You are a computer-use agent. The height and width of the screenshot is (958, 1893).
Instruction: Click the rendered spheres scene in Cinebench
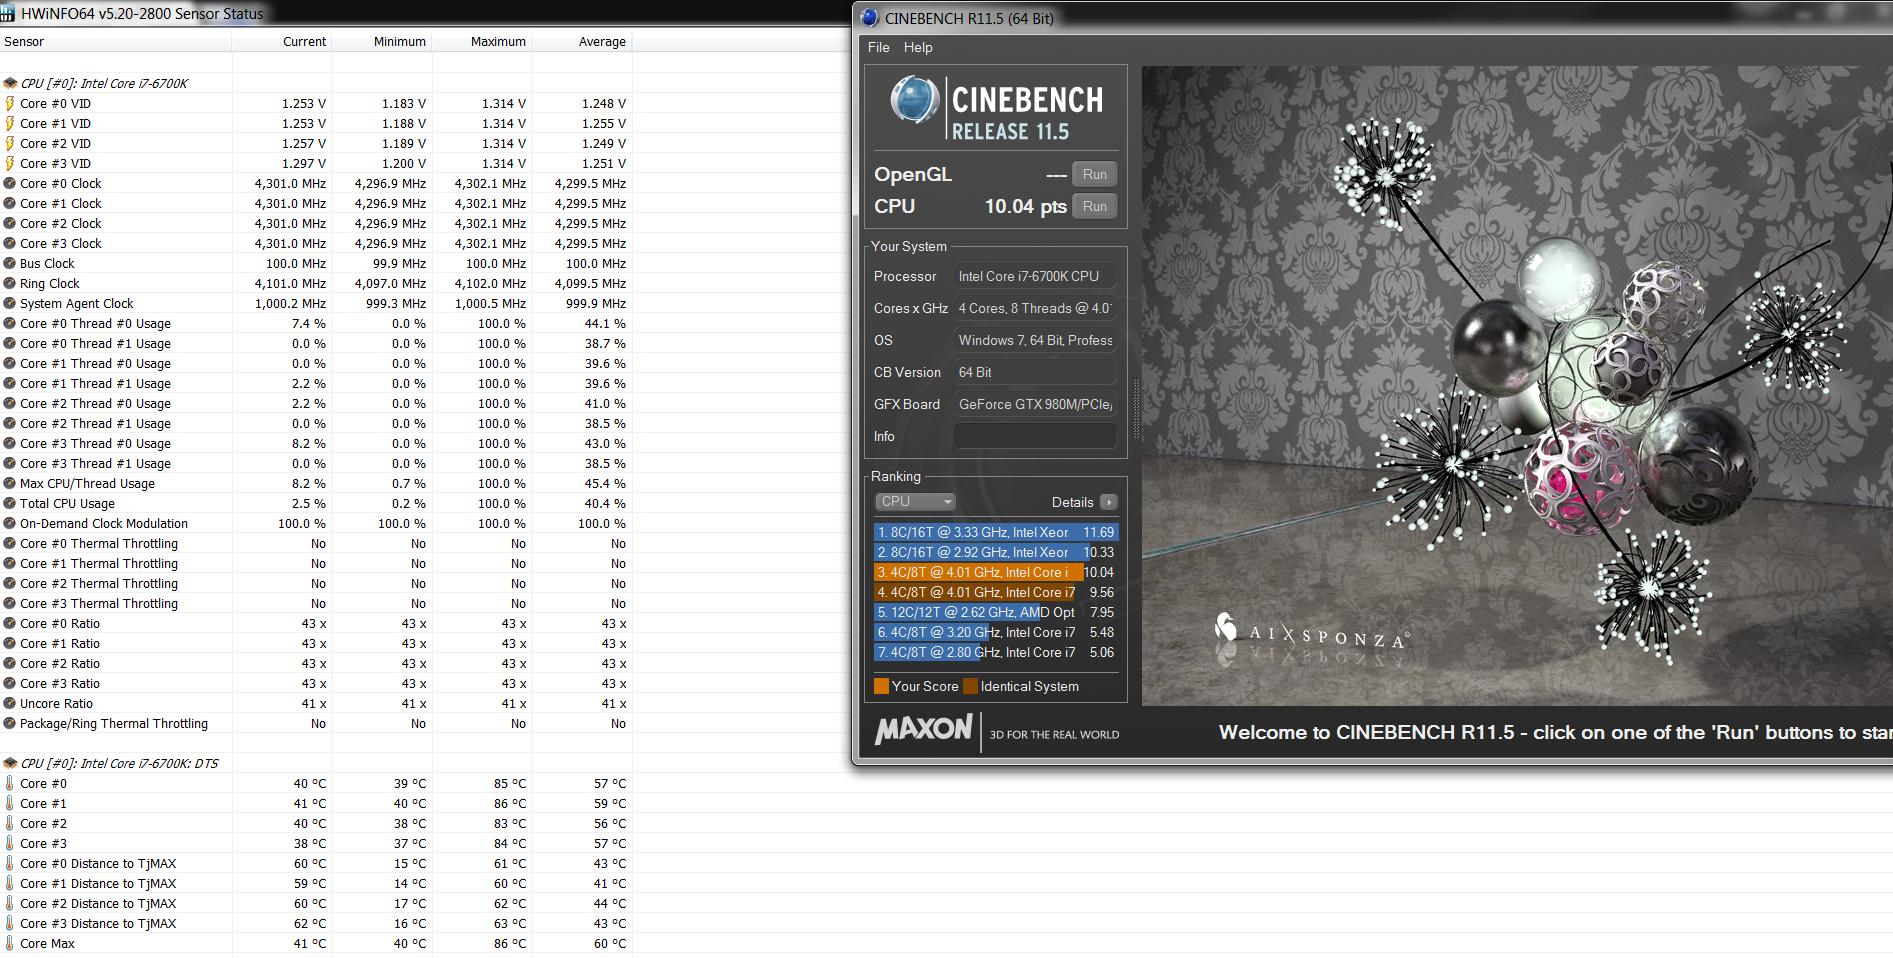coord(1517,386)
